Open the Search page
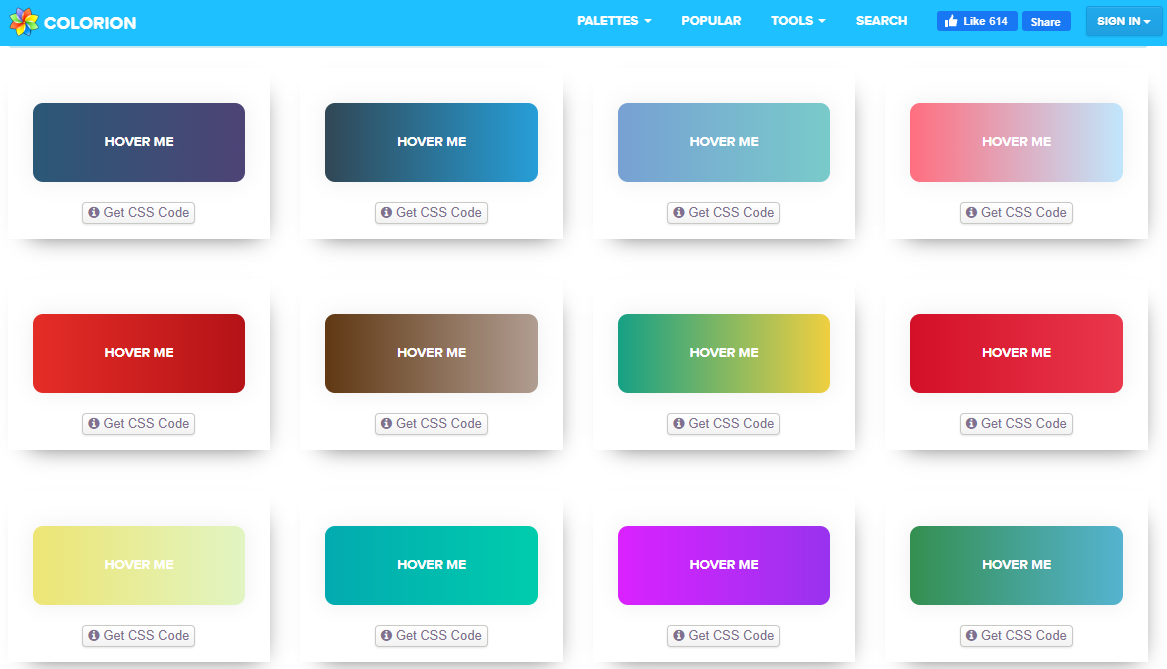The image size is (1167, 669). [881, 21]
